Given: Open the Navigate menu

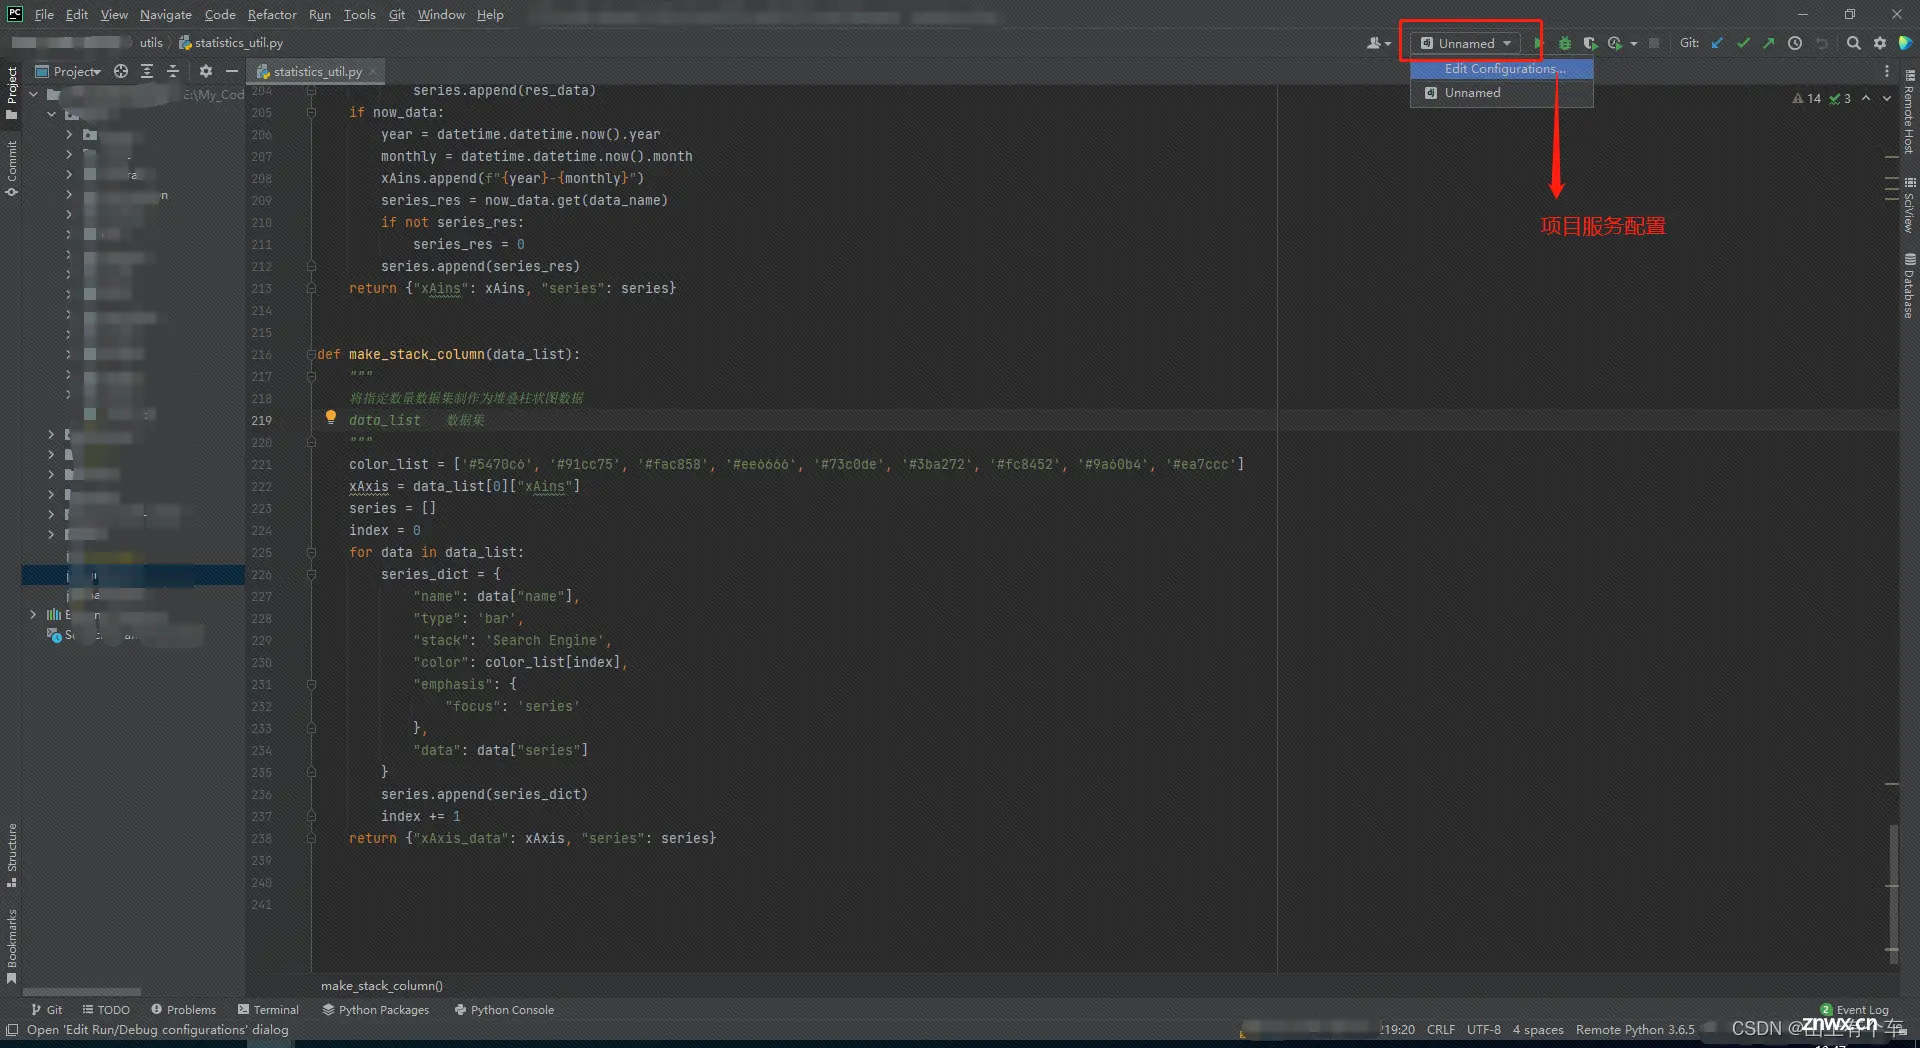Looking at the screenshot, I should [166, 14].
